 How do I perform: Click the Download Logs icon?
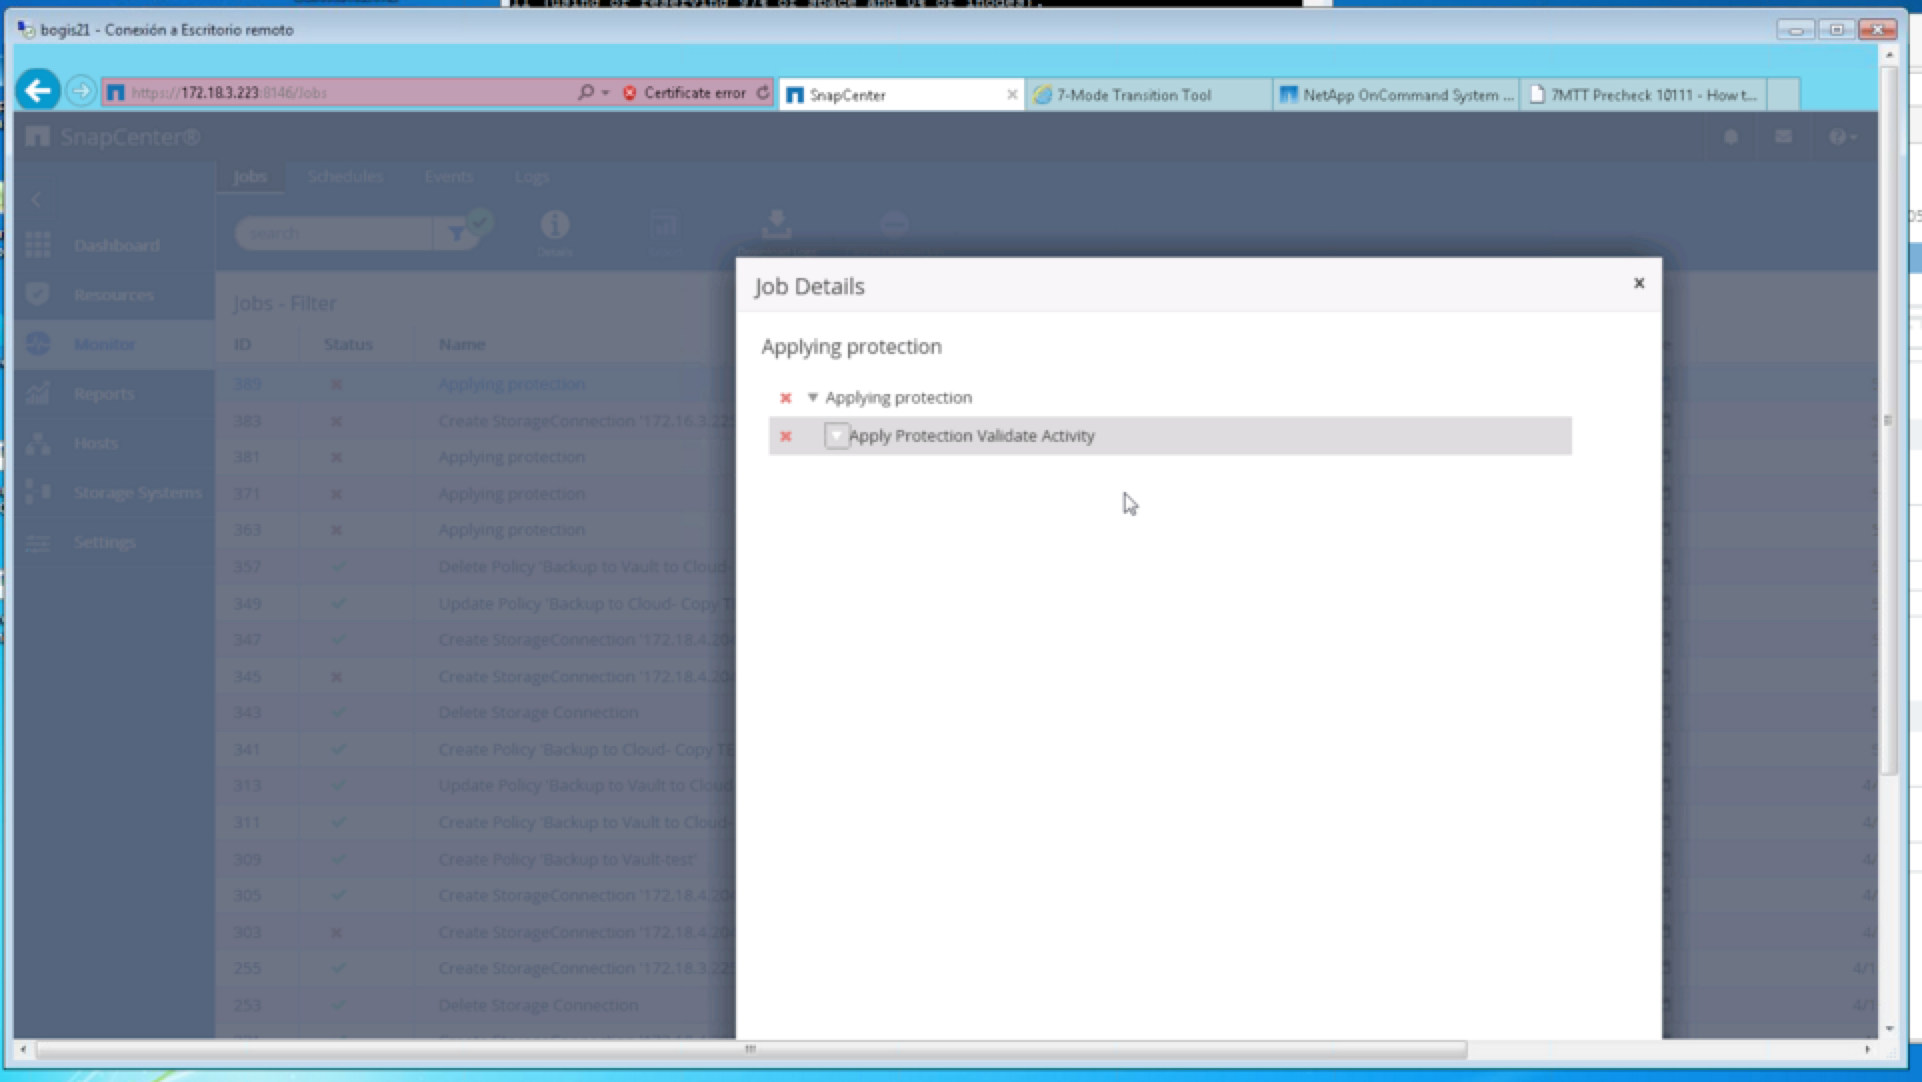tap(776, 225)
